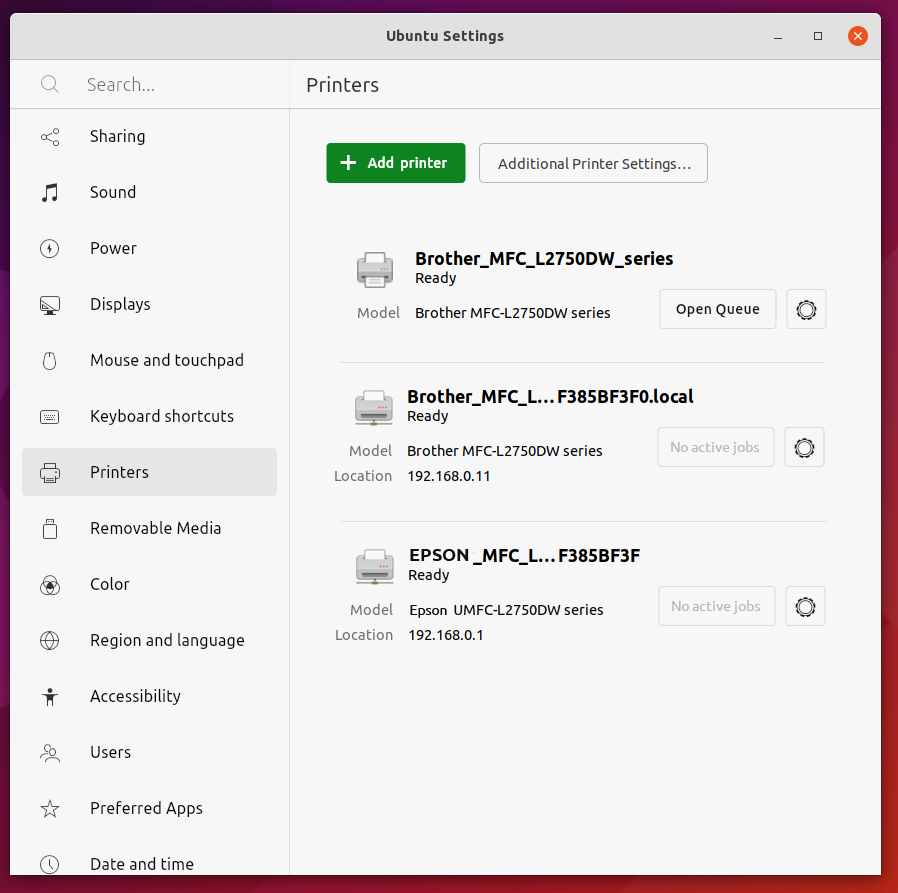Click the green Add printer button
Image resolution: width=898 pixels, height=893 pixels.
point(395,162)
